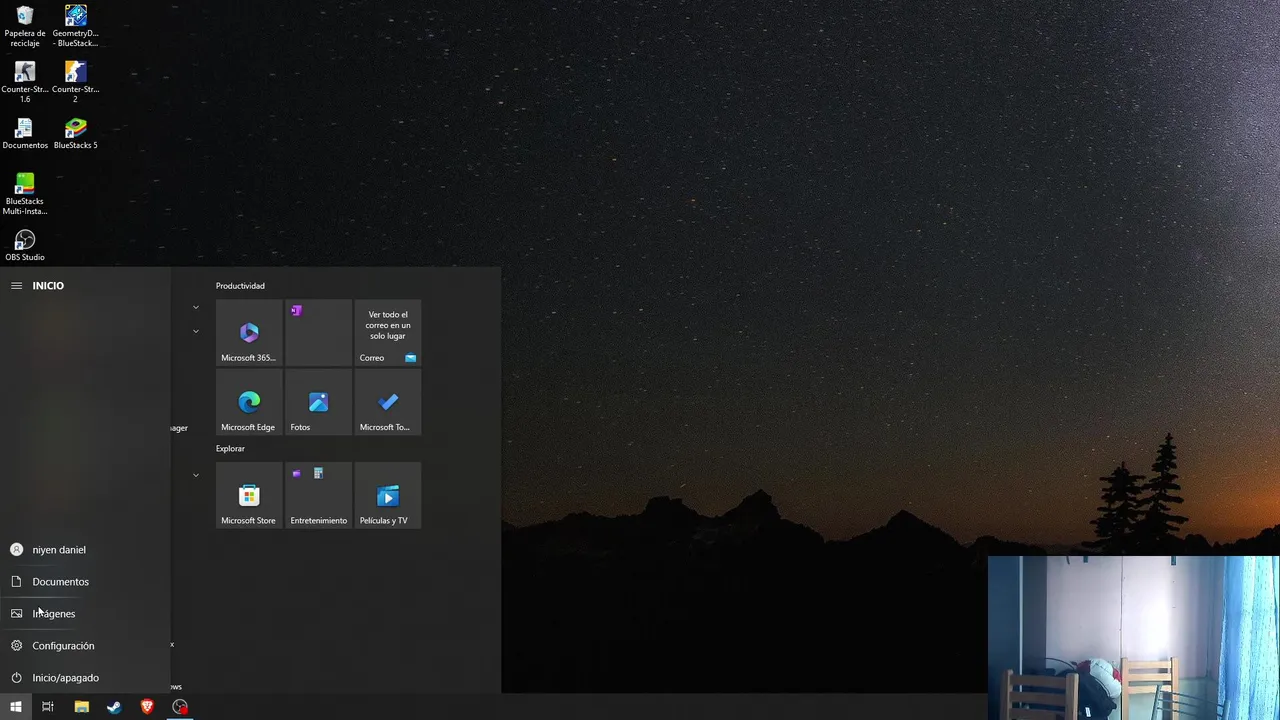
Task: Select the BlueStacks 5 desktop icon
Action: pyautogui.click(x=75, y=134)
